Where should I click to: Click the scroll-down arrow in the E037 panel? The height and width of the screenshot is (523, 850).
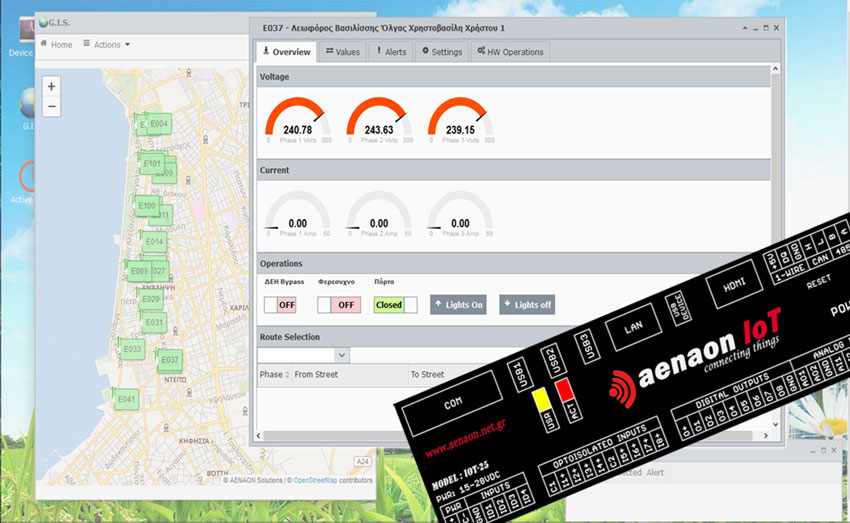(x=775, y=424)
